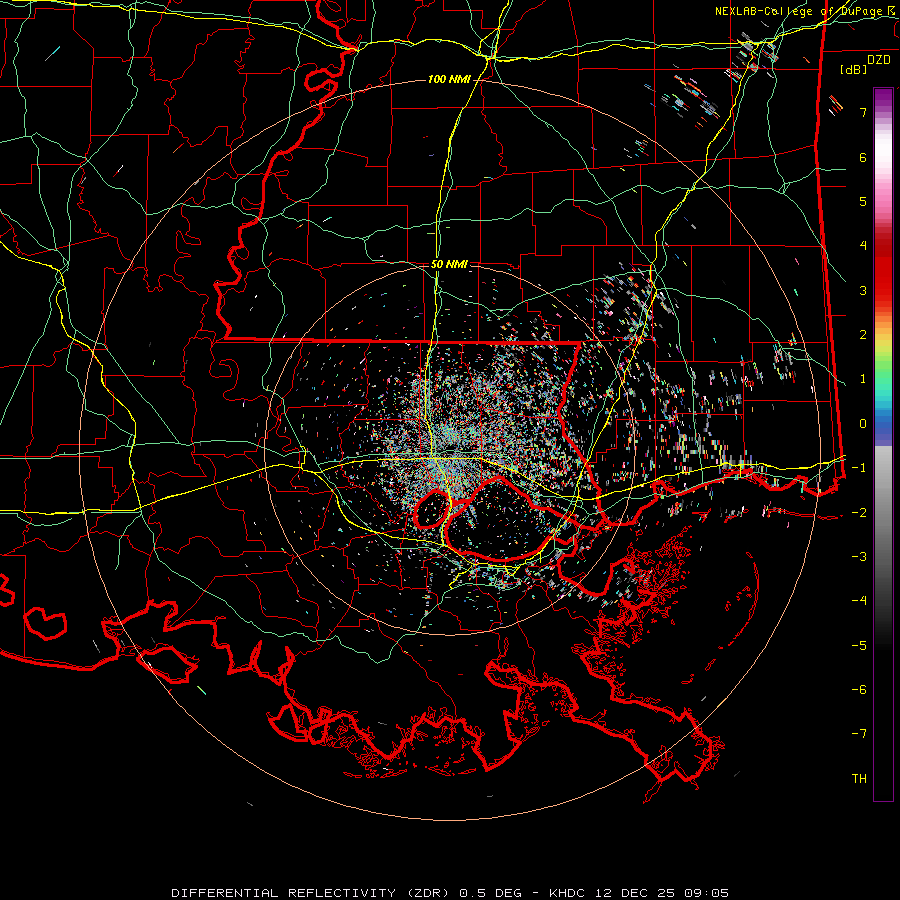
Task: Click the 3 value on the color scale
Action: 863,290
